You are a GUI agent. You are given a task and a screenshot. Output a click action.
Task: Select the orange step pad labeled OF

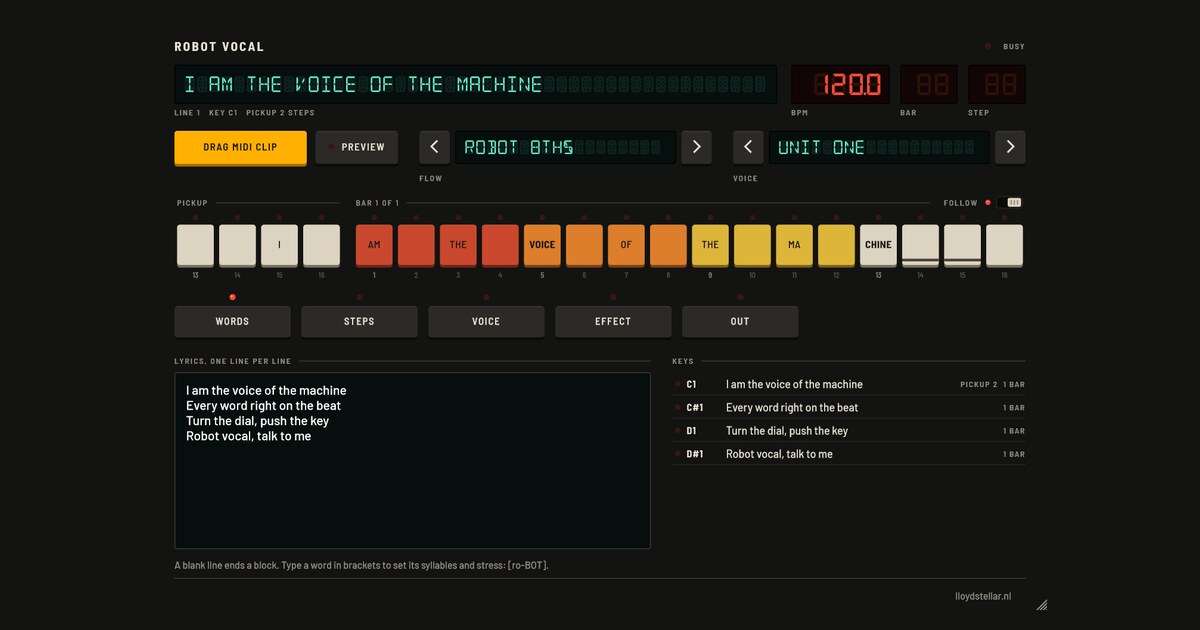pos(626,245)
